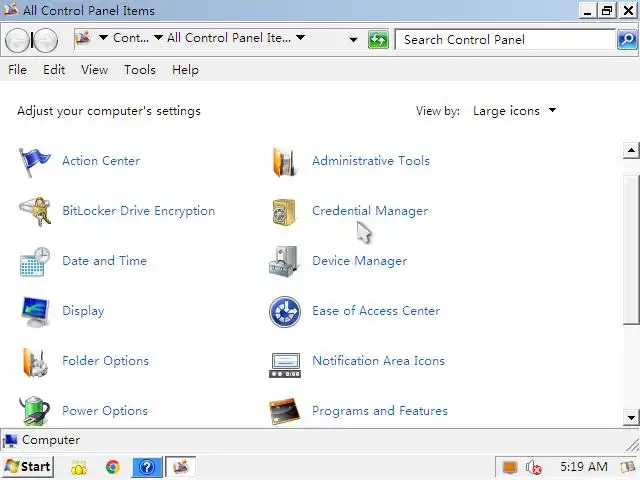Click the Cont... breadcrumb segment

pyautogui.click(x=131, y=38)
